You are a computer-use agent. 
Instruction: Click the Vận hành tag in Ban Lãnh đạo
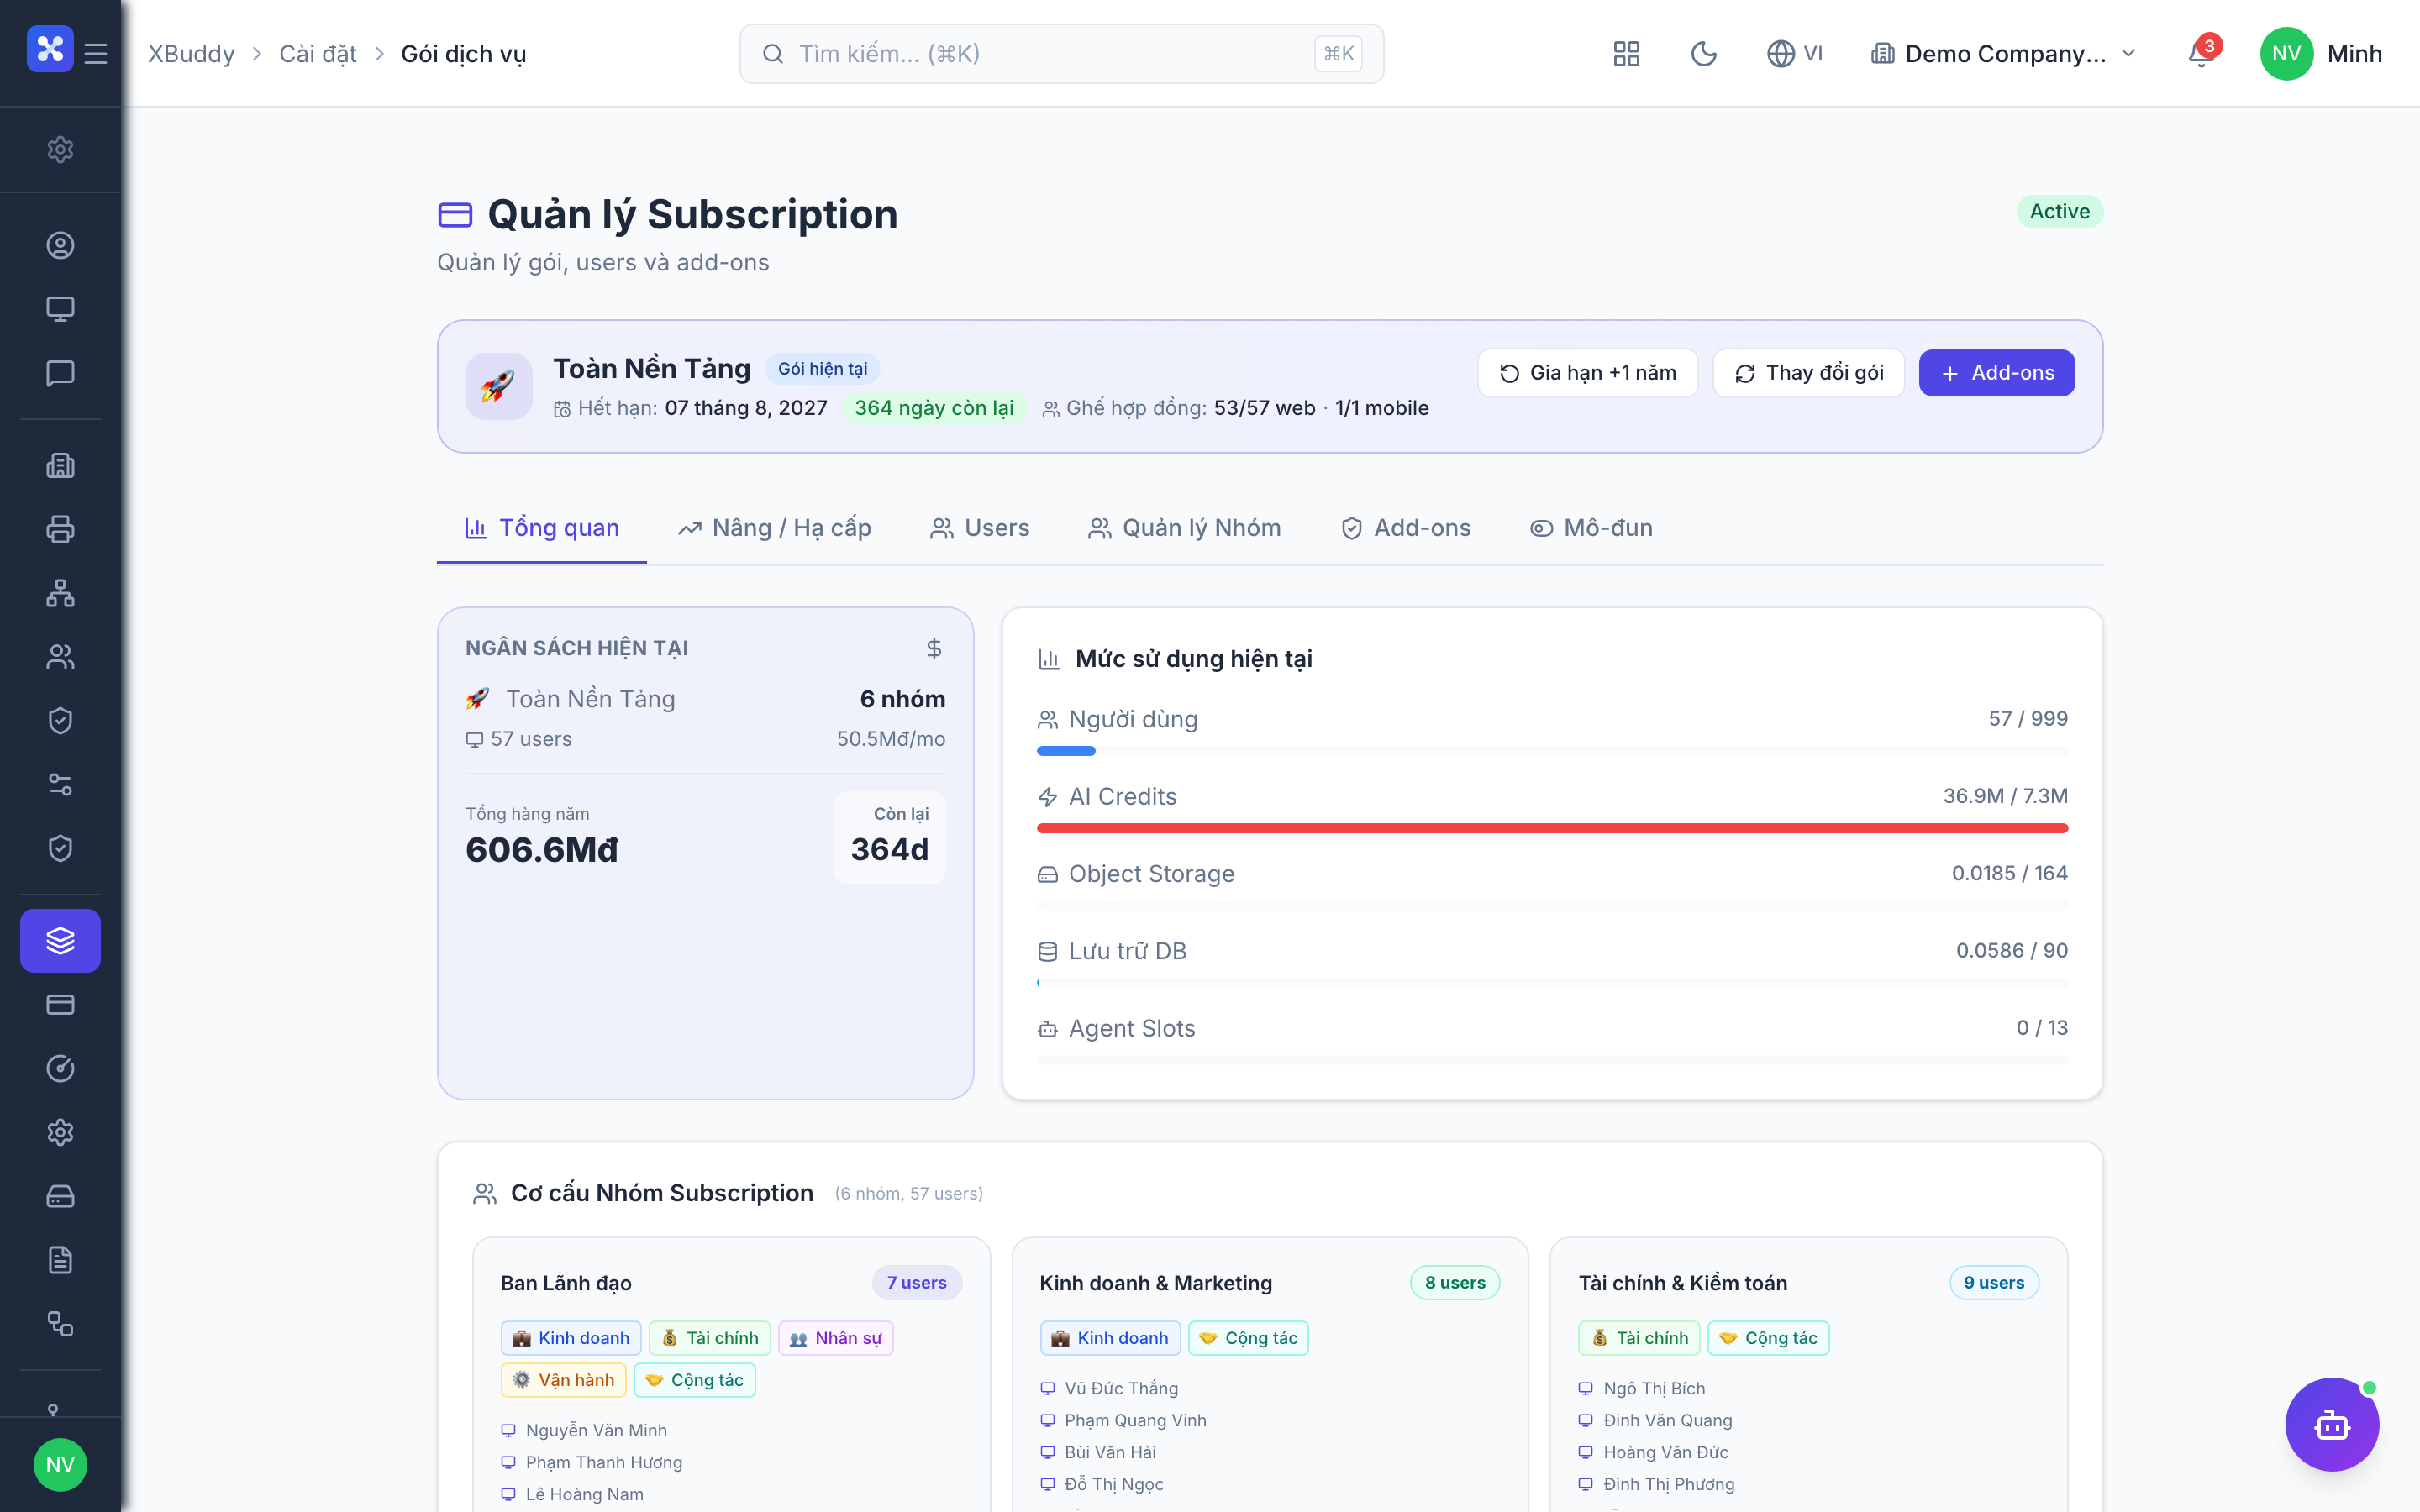click(x=563, y=1380)
